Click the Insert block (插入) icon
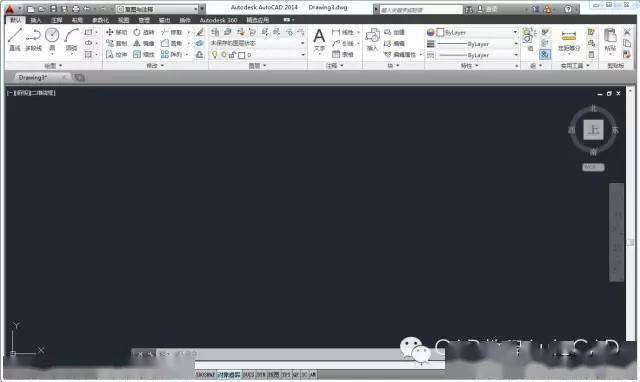 click(x=372, y=39)
